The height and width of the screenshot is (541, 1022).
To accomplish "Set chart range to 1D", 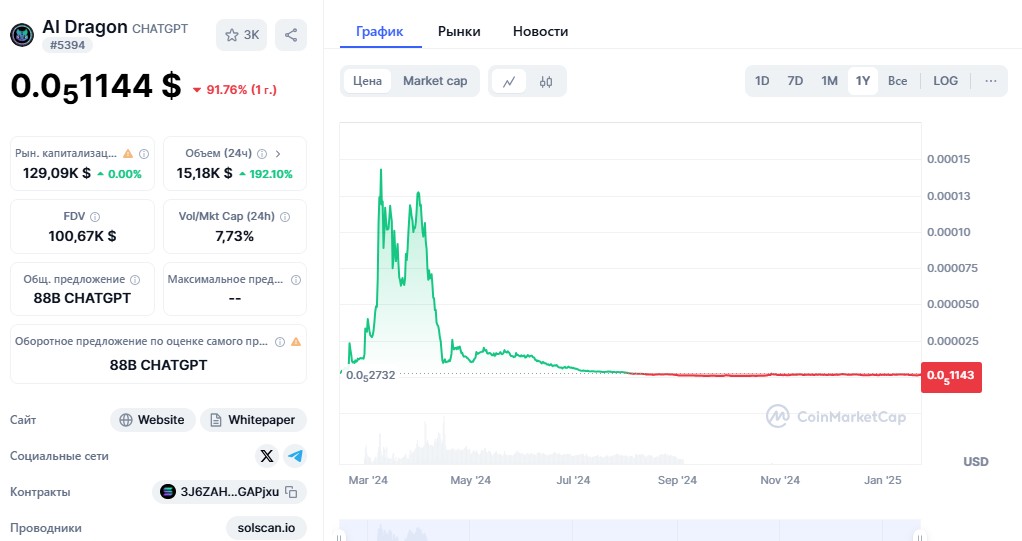I will pyautogui.click(x=762, y=81).
